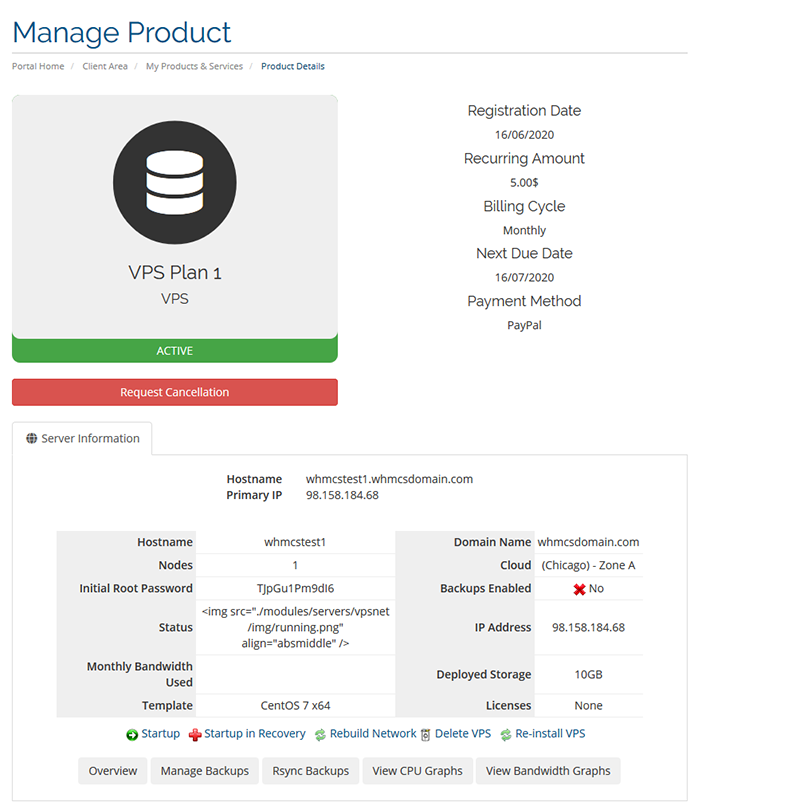The width and height of the screenshot is (800, 802).
Task: Click the Rebuild Network refresh icon
Action: coord(320,735)
